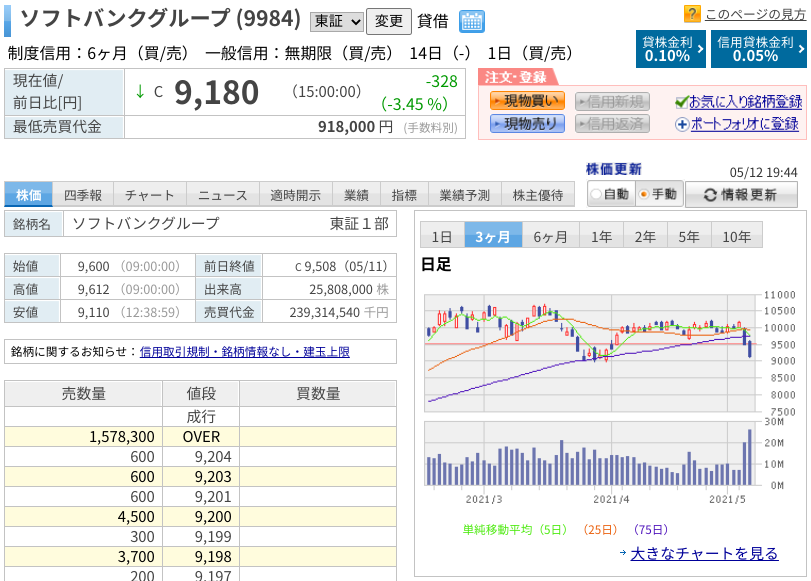Select the 10年 chart period tab

point(737,235)
